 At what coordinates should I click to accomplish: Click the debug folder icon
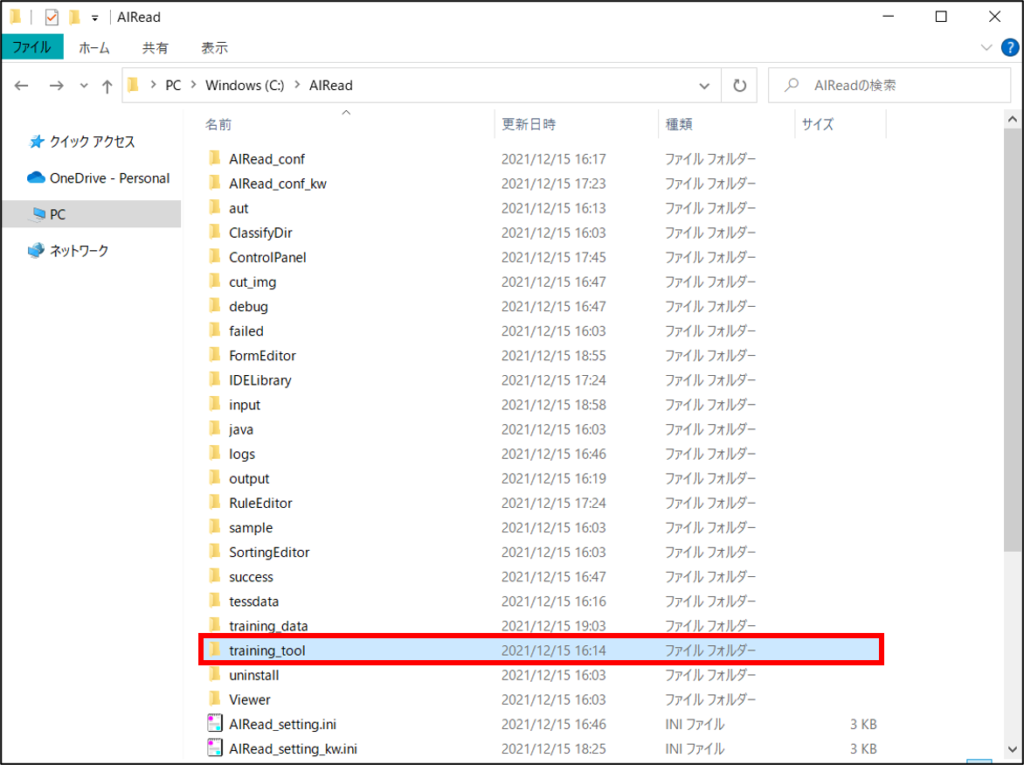[x=214, y=306]
